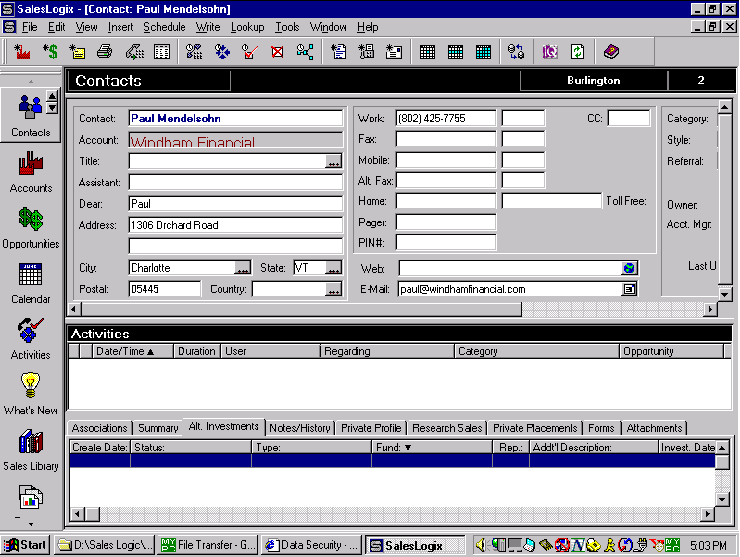The height and width of the screenshot is (557, 740).
Task: Open the File menu
Action: (x=29, y=27)
